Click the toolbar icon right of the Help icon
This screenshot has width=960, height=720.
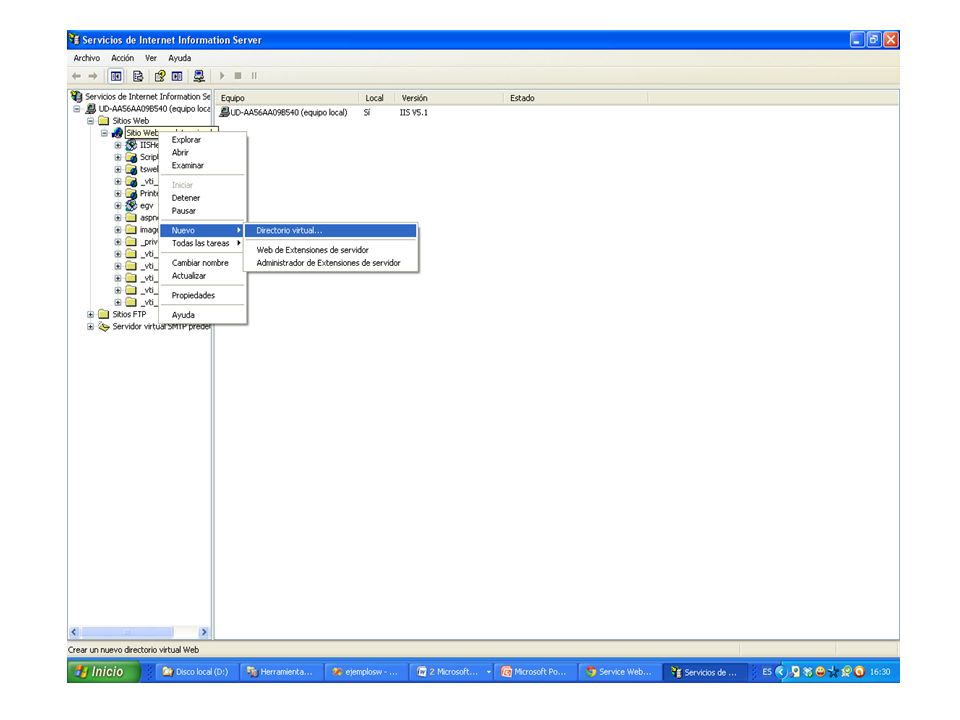pos(177,76)
